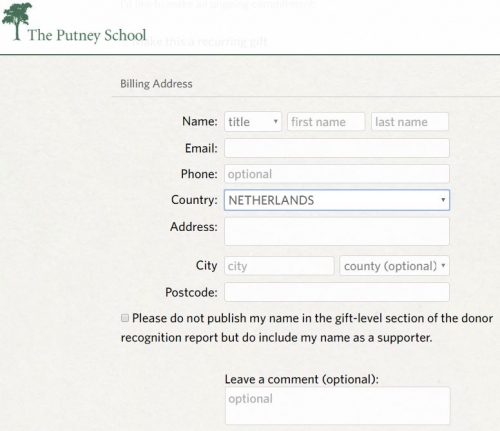Screen dimensions: 500x431
Task: Focus the first name field
Action: [x=326, y=122]
